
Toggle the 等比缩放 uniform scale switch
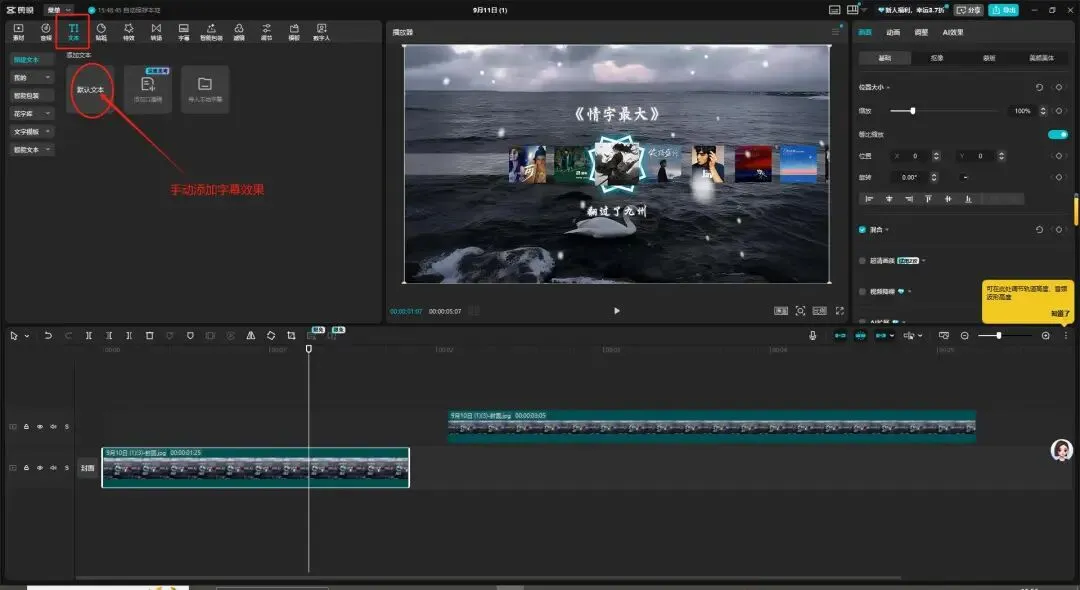pos(1057,134)
